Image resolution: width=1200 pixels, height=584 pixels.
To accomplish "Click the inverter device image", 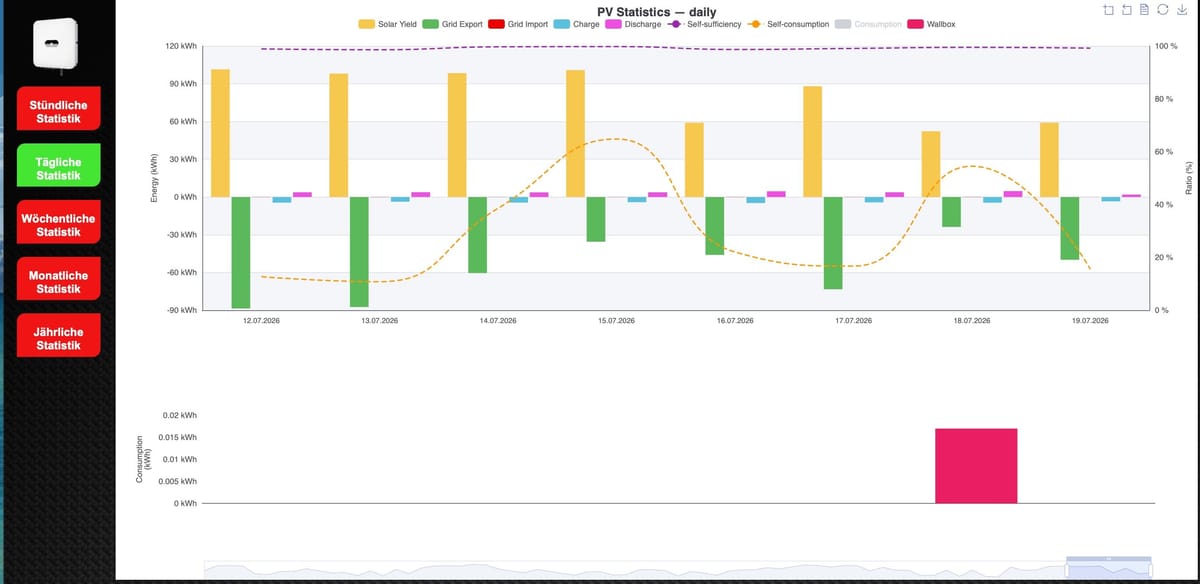I will (56, 44).
